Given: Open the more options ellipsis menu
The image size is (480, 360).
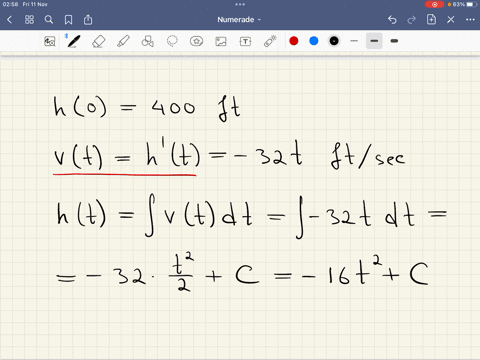Looking at the screenshot, I should 470,20.
